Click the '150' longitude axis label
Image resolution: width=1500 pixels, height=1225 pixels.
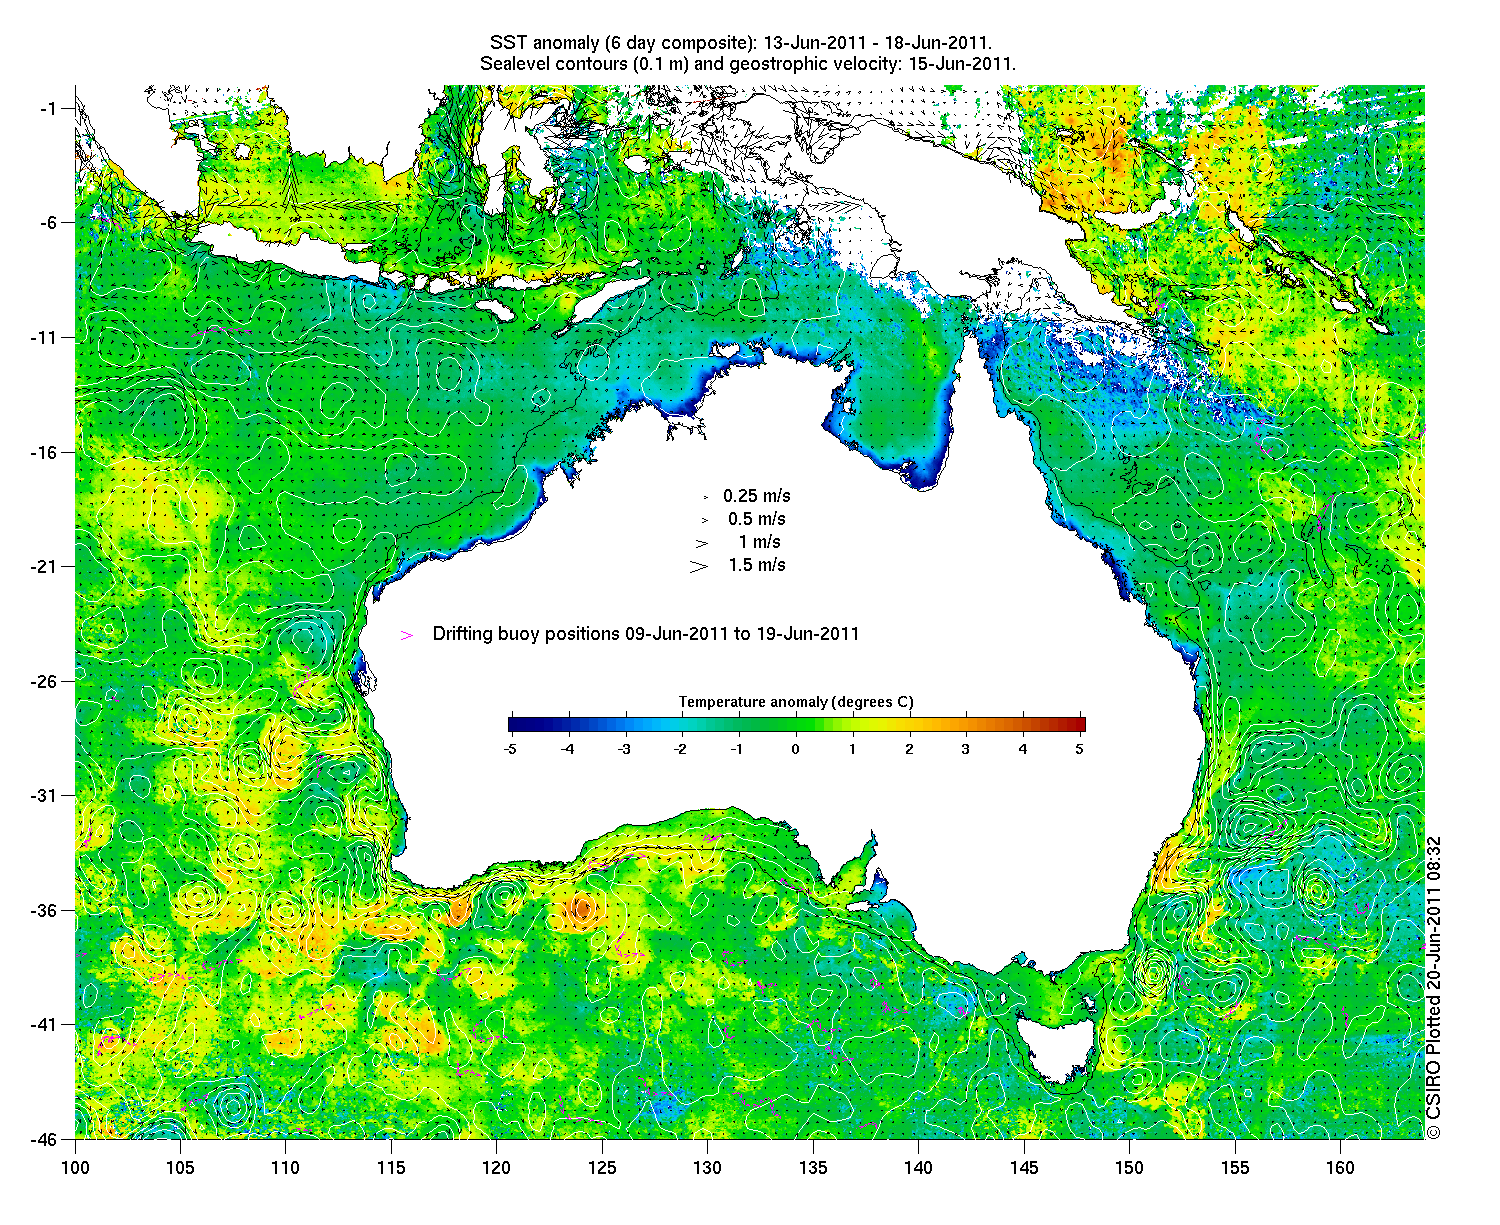[1129, 1167]
